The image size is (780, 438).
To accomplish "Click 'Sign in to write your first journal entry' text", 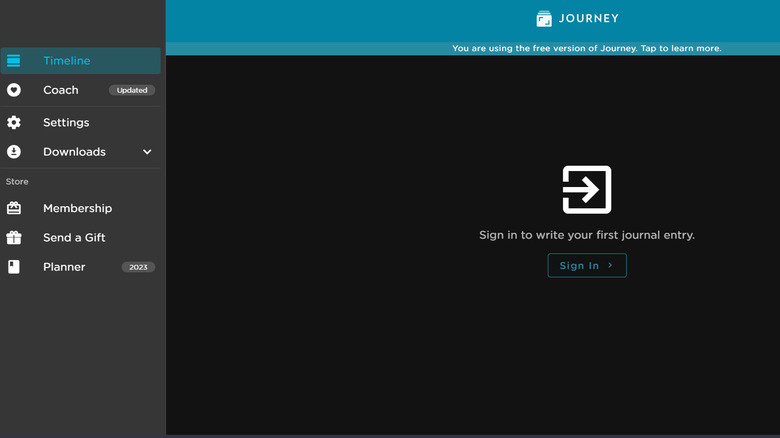I will click(587, 235).
